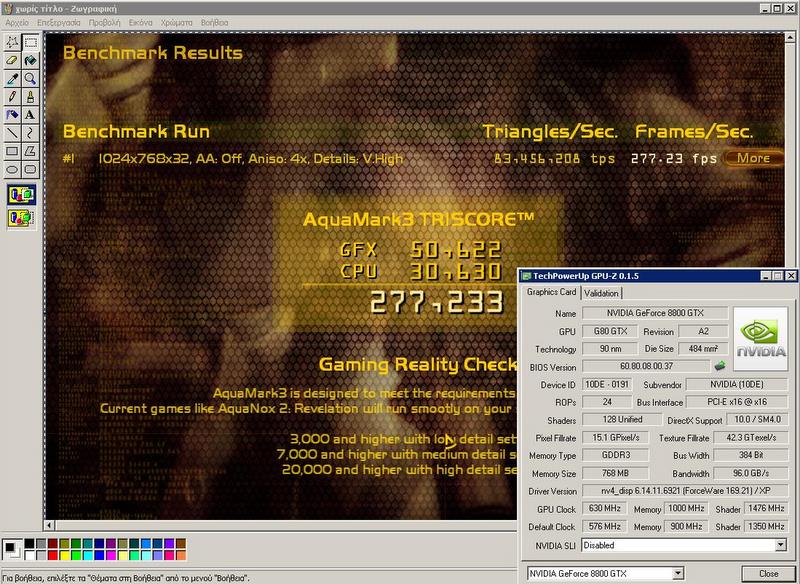Select the Pencil tool
This screenshot has height=584, width=800.
[x=12, y=97]
